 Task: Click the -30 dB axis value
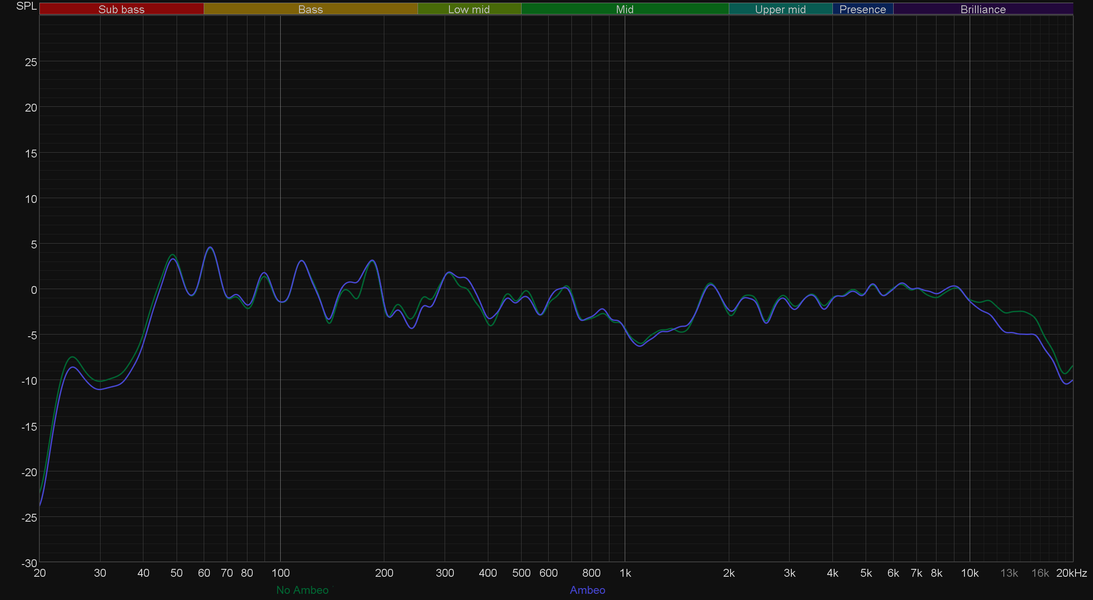point(29,563)
